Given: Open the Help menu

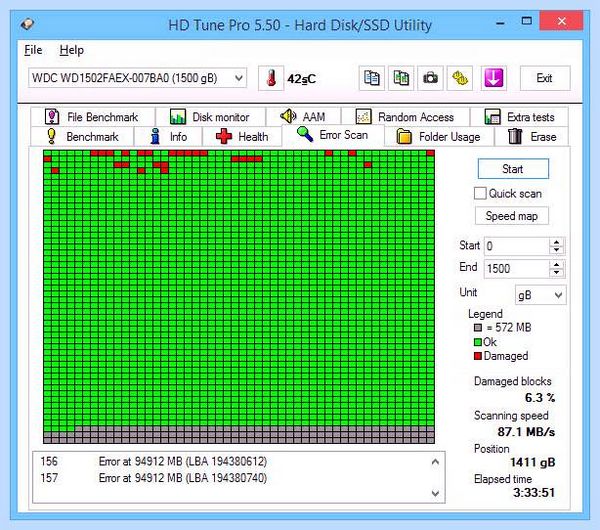Looking at the screenshot, I should [x=72, y=50].
